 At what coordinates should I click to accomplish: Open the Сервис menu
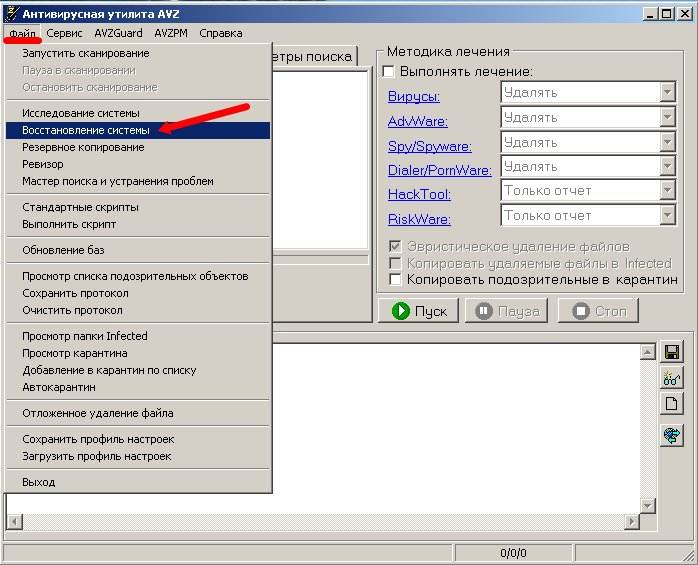click(x=64, y=33)
